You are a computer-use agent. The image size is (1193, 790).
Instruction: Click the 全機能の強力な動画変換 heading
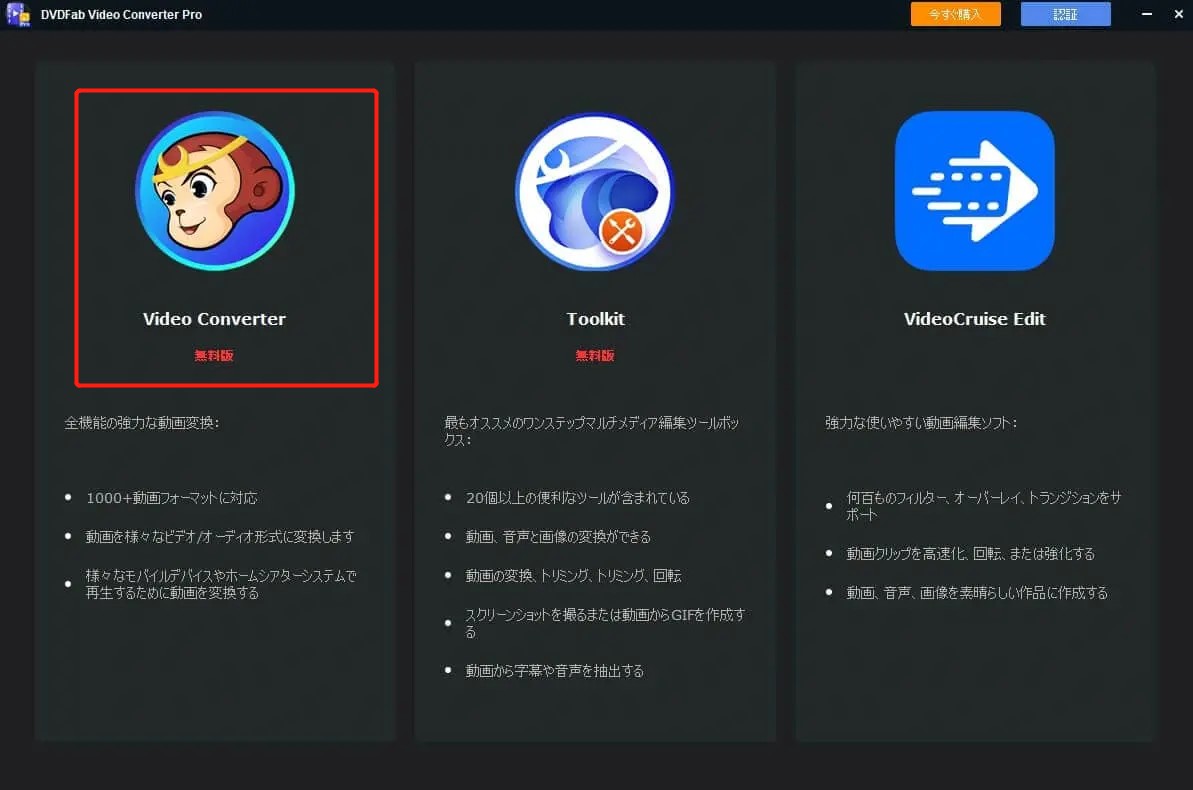pyautogui.click(x=142, y=422)
